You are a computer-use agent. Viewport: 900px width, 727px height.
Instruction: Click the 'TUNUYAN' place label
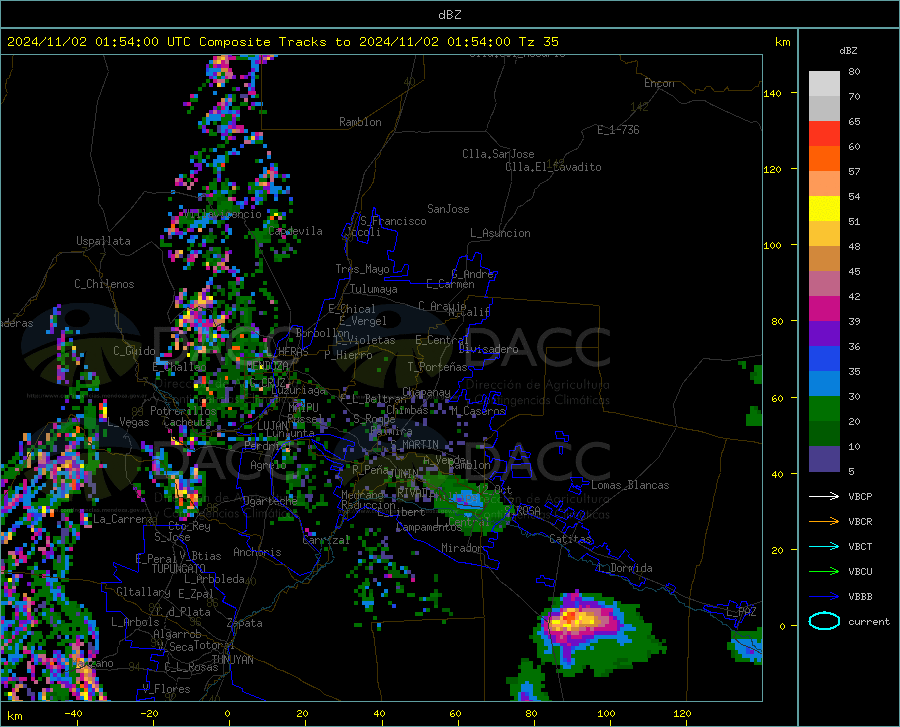point(232,660)
